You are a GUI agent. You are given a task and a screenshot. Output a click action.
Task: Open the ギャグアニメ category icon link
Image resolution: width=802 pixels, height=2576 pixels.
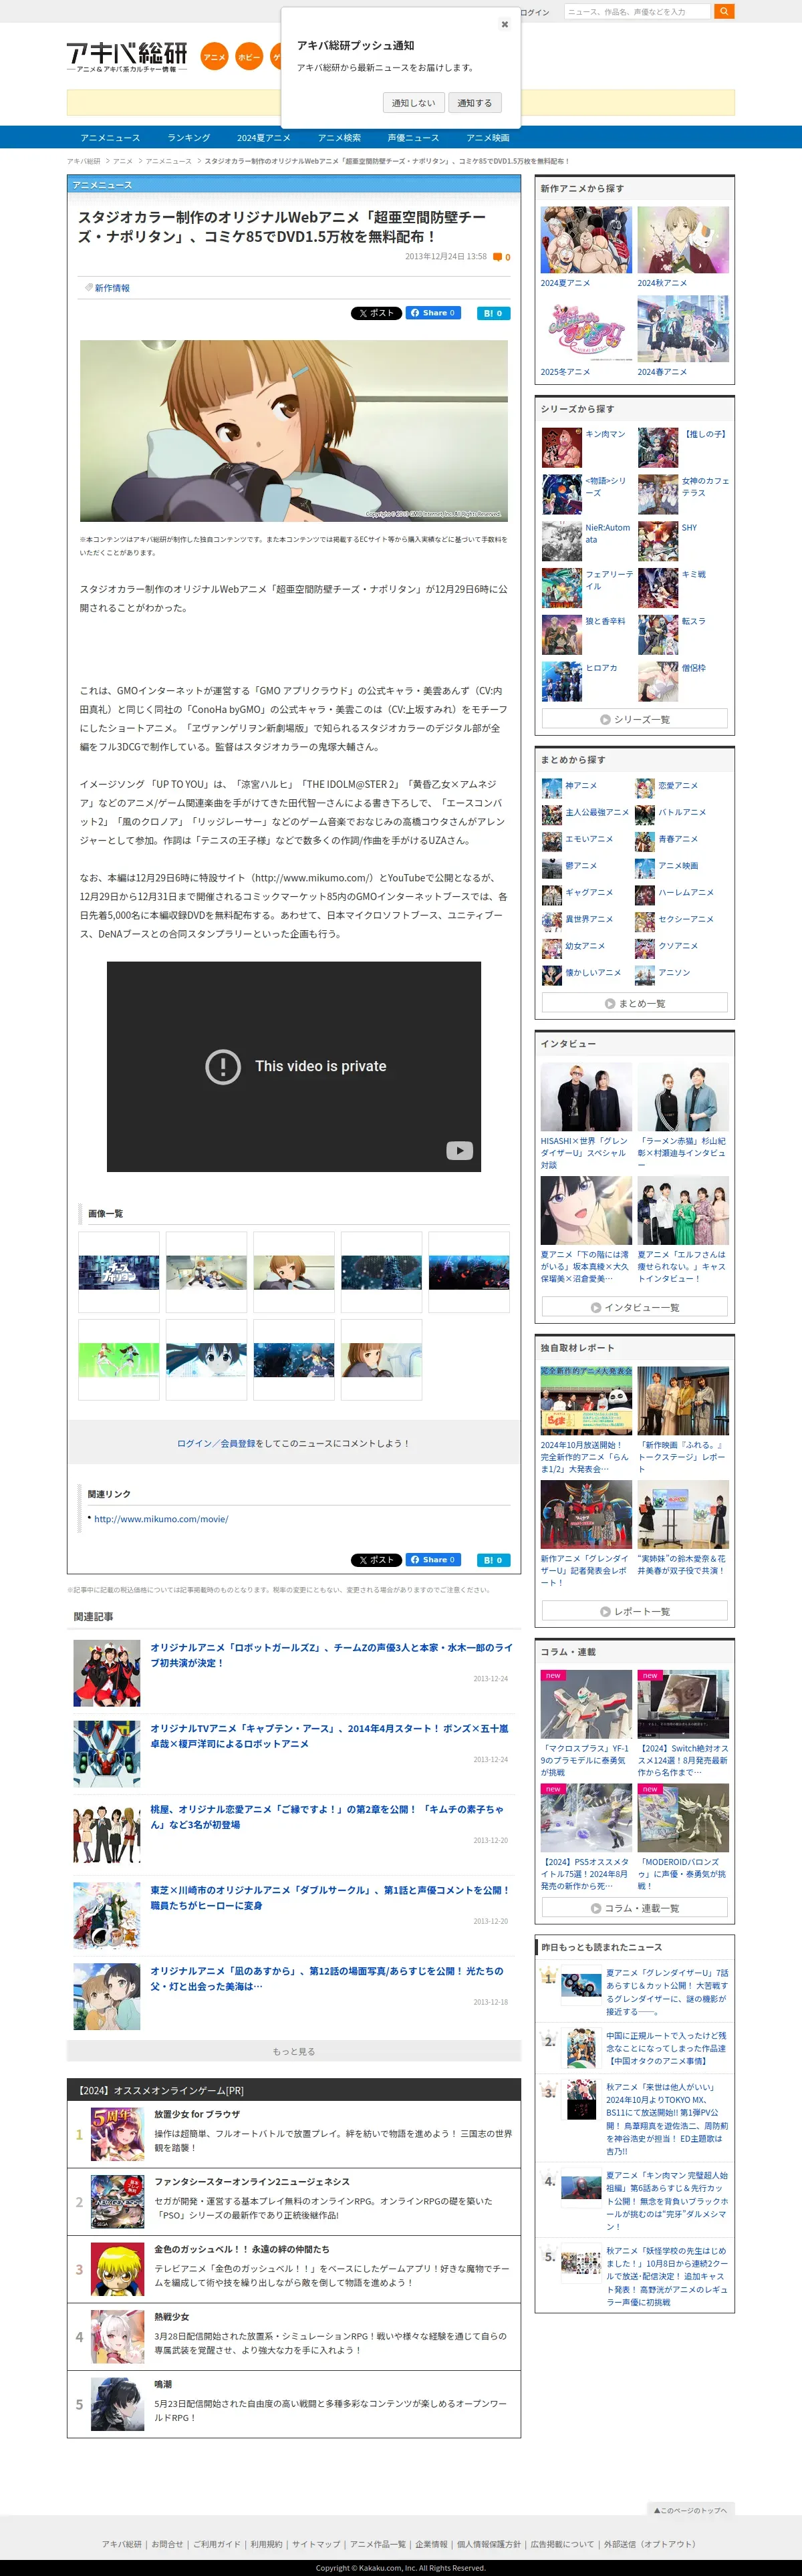tap(552, 894)
